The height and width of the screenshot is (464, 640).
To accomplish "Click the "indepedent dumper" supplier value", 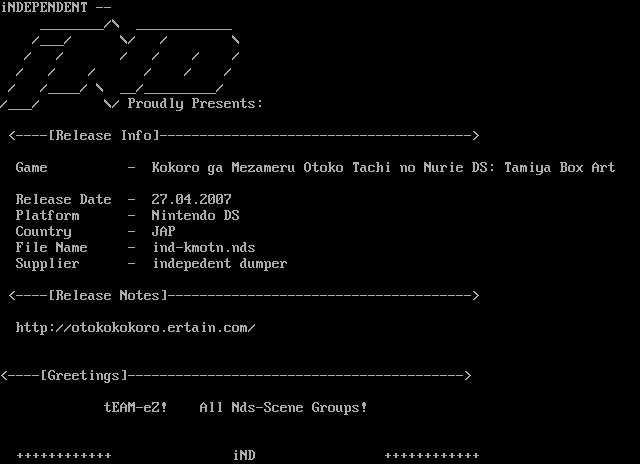I will click(220, 264).
